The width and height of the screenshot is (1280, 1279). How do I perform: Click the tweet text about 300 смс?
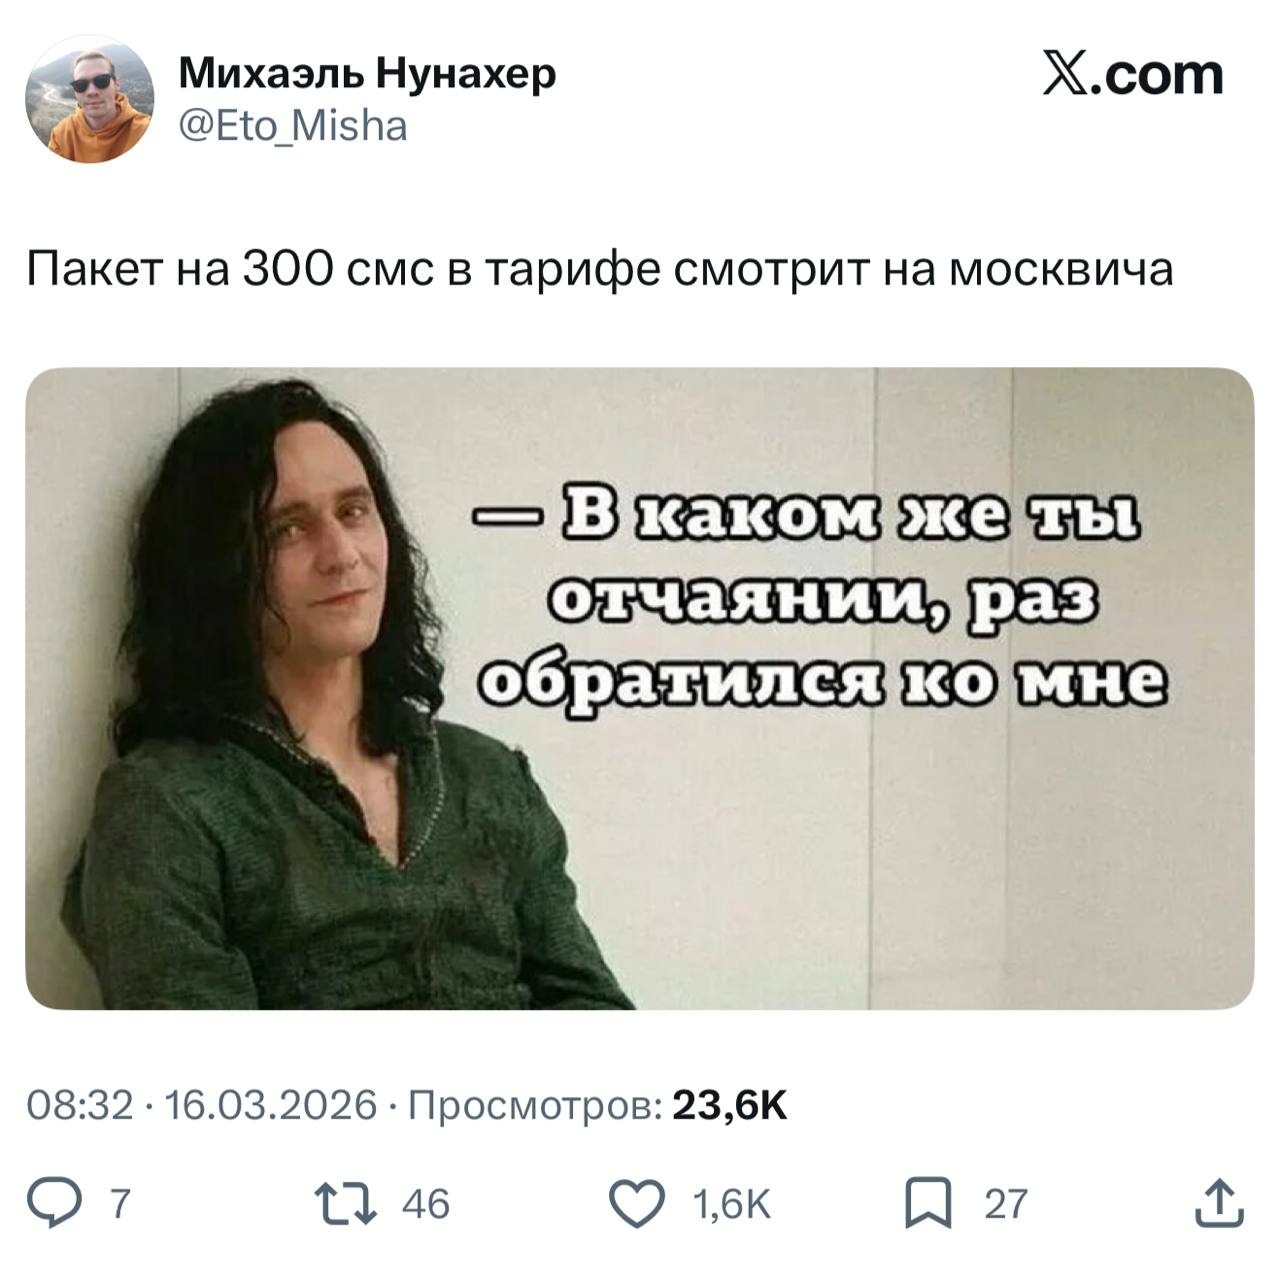tap(600, 268)
